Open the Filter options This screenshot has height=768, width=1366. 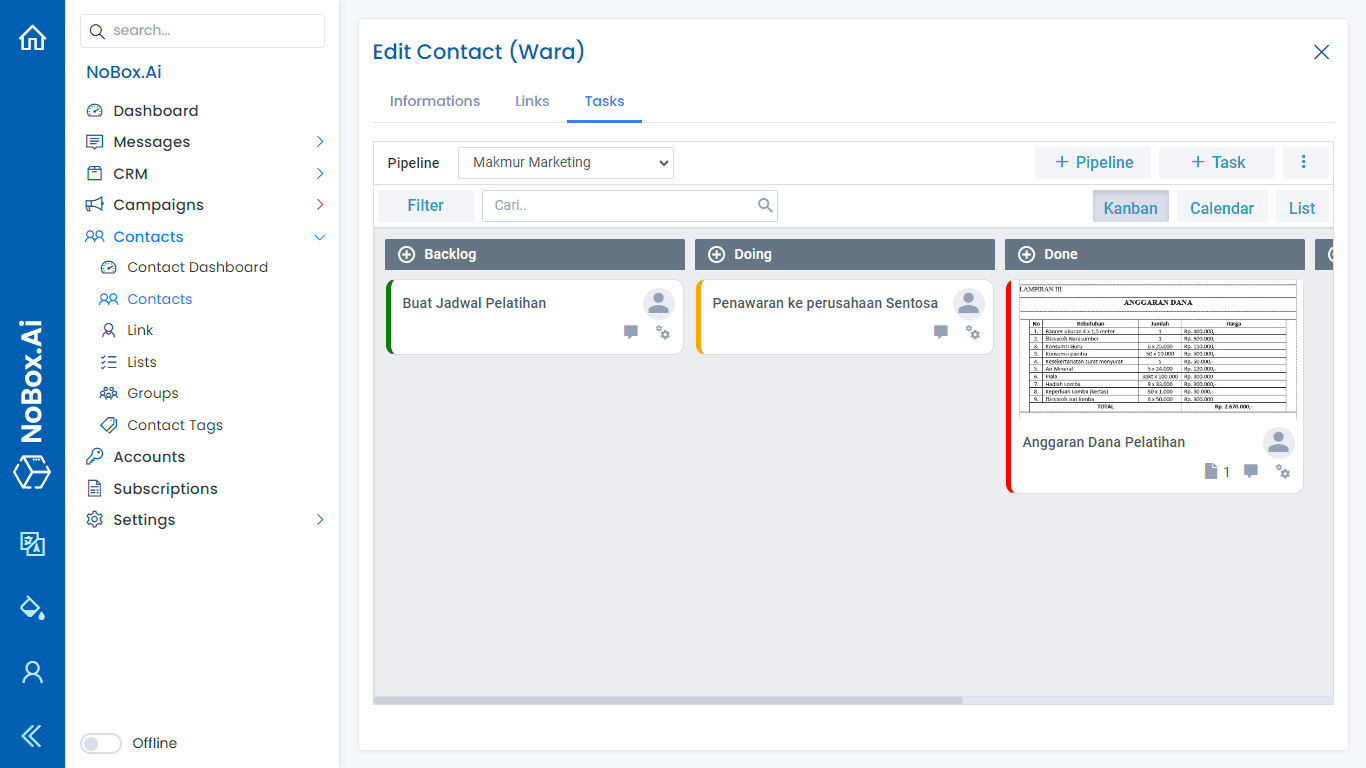click(x=425, y=205)
